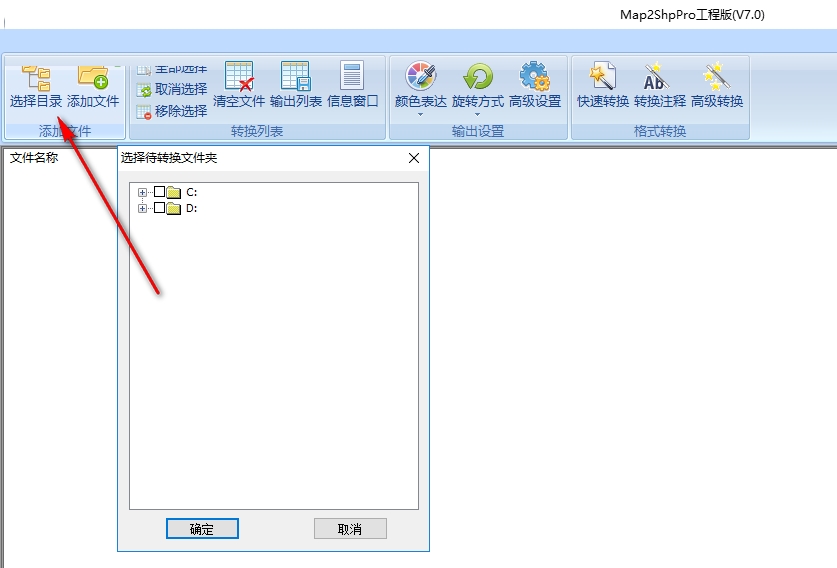Clear the list with 清空文件
837x568 pixels.
pos(239,84)
